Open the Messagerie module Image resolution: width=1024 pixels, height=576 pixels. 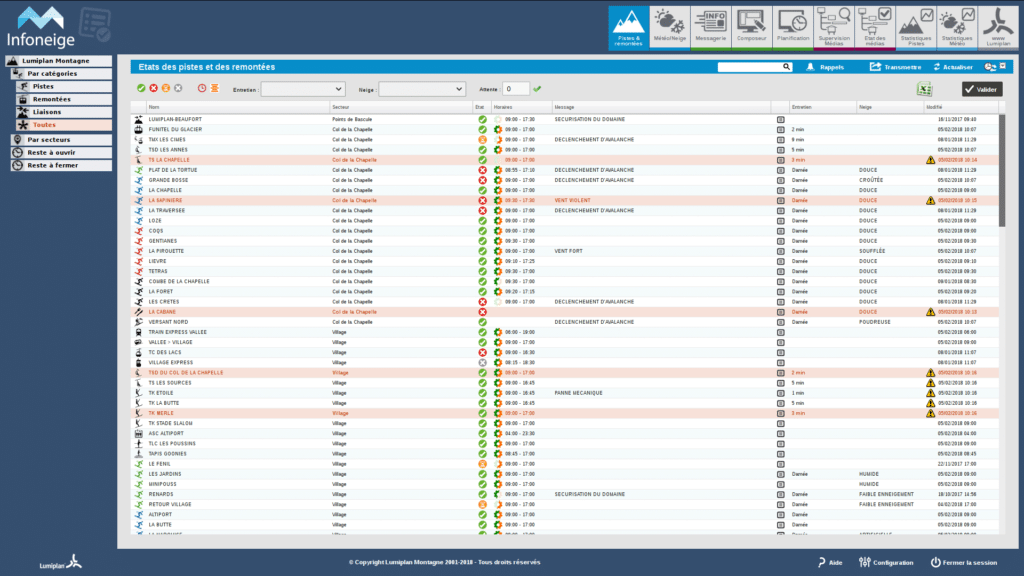[x=711, y=27]
